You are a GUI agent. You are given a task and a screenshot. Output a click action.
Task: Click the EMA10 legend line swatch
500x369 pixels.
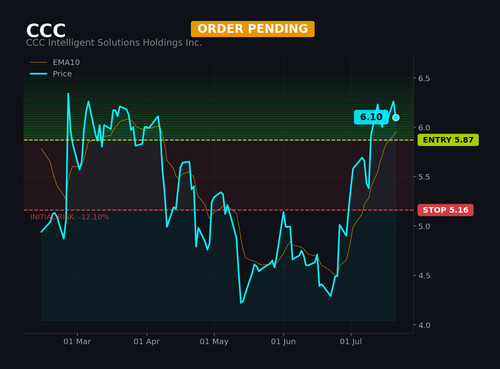(x=39, y=62)
